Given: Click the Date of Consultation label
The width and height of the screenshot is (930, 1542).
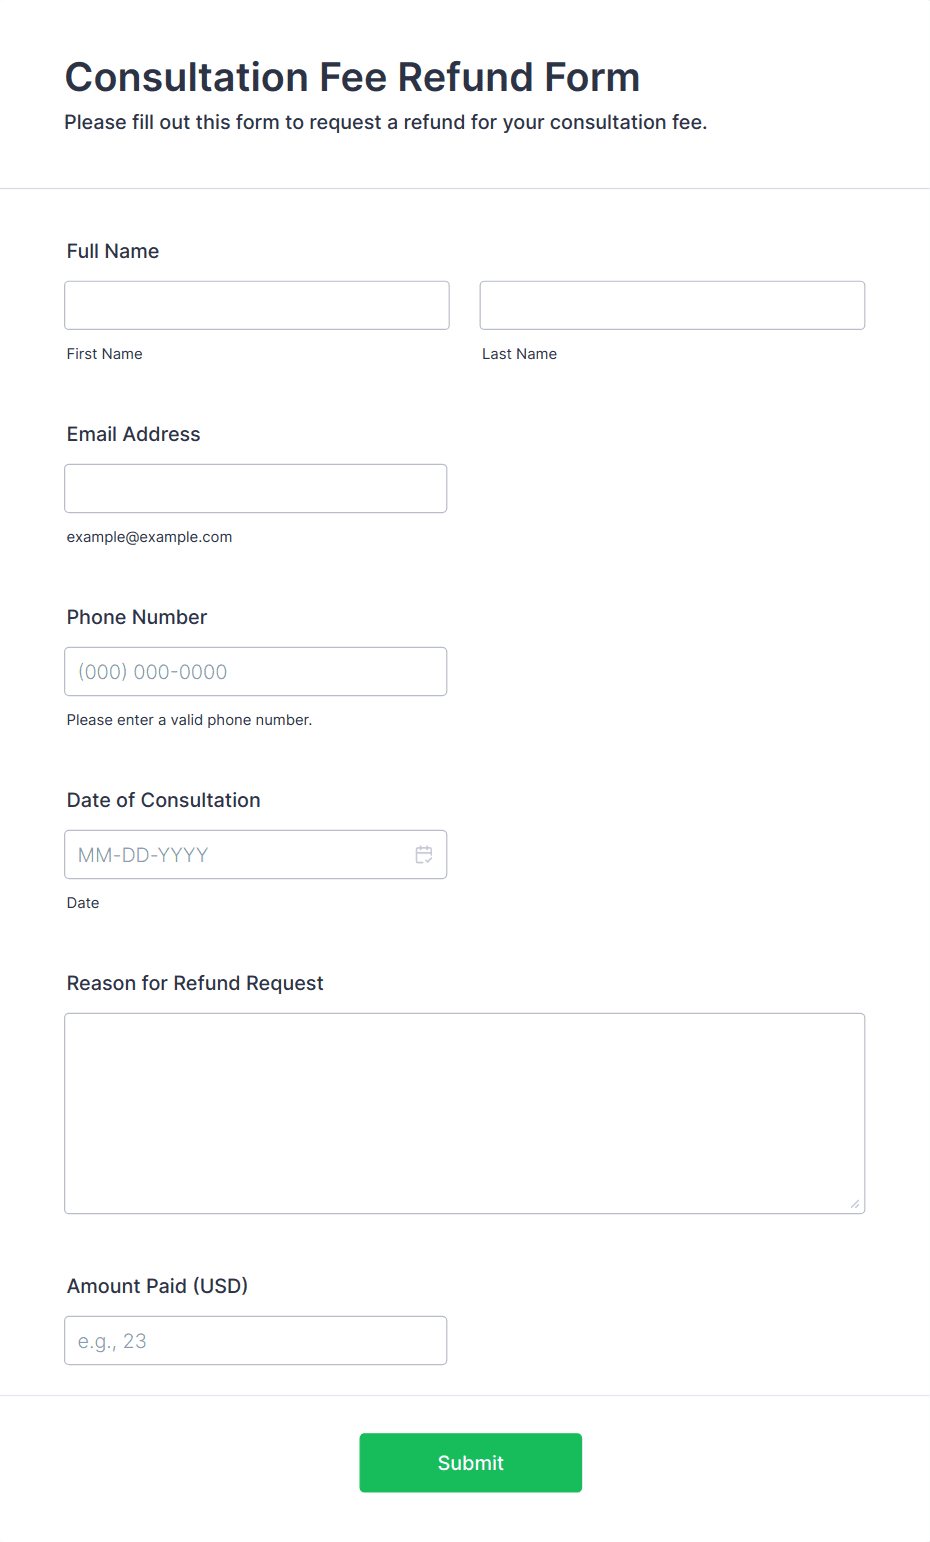Looking at the screenshot, I should 164,800.
